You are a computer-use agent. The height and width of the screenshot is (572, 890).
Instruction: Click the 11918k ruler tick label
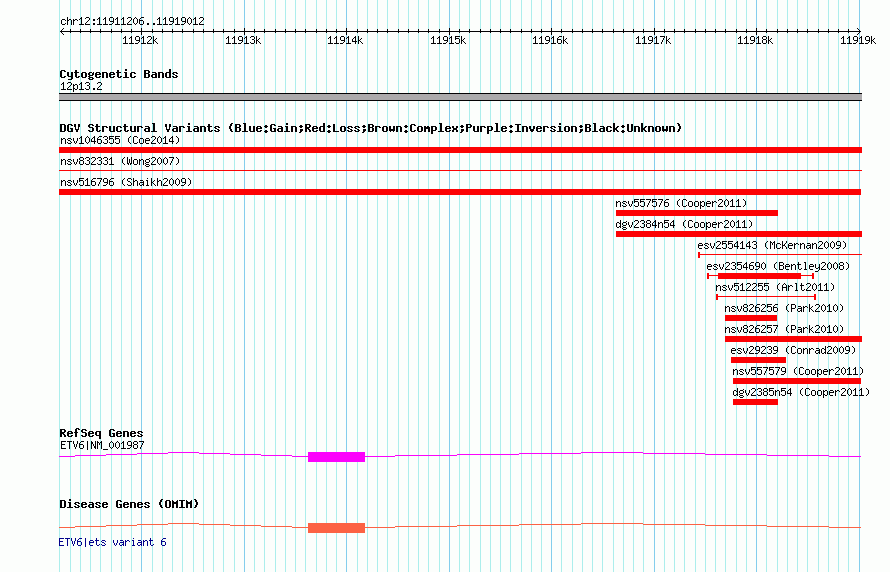[x=755, y=40]
